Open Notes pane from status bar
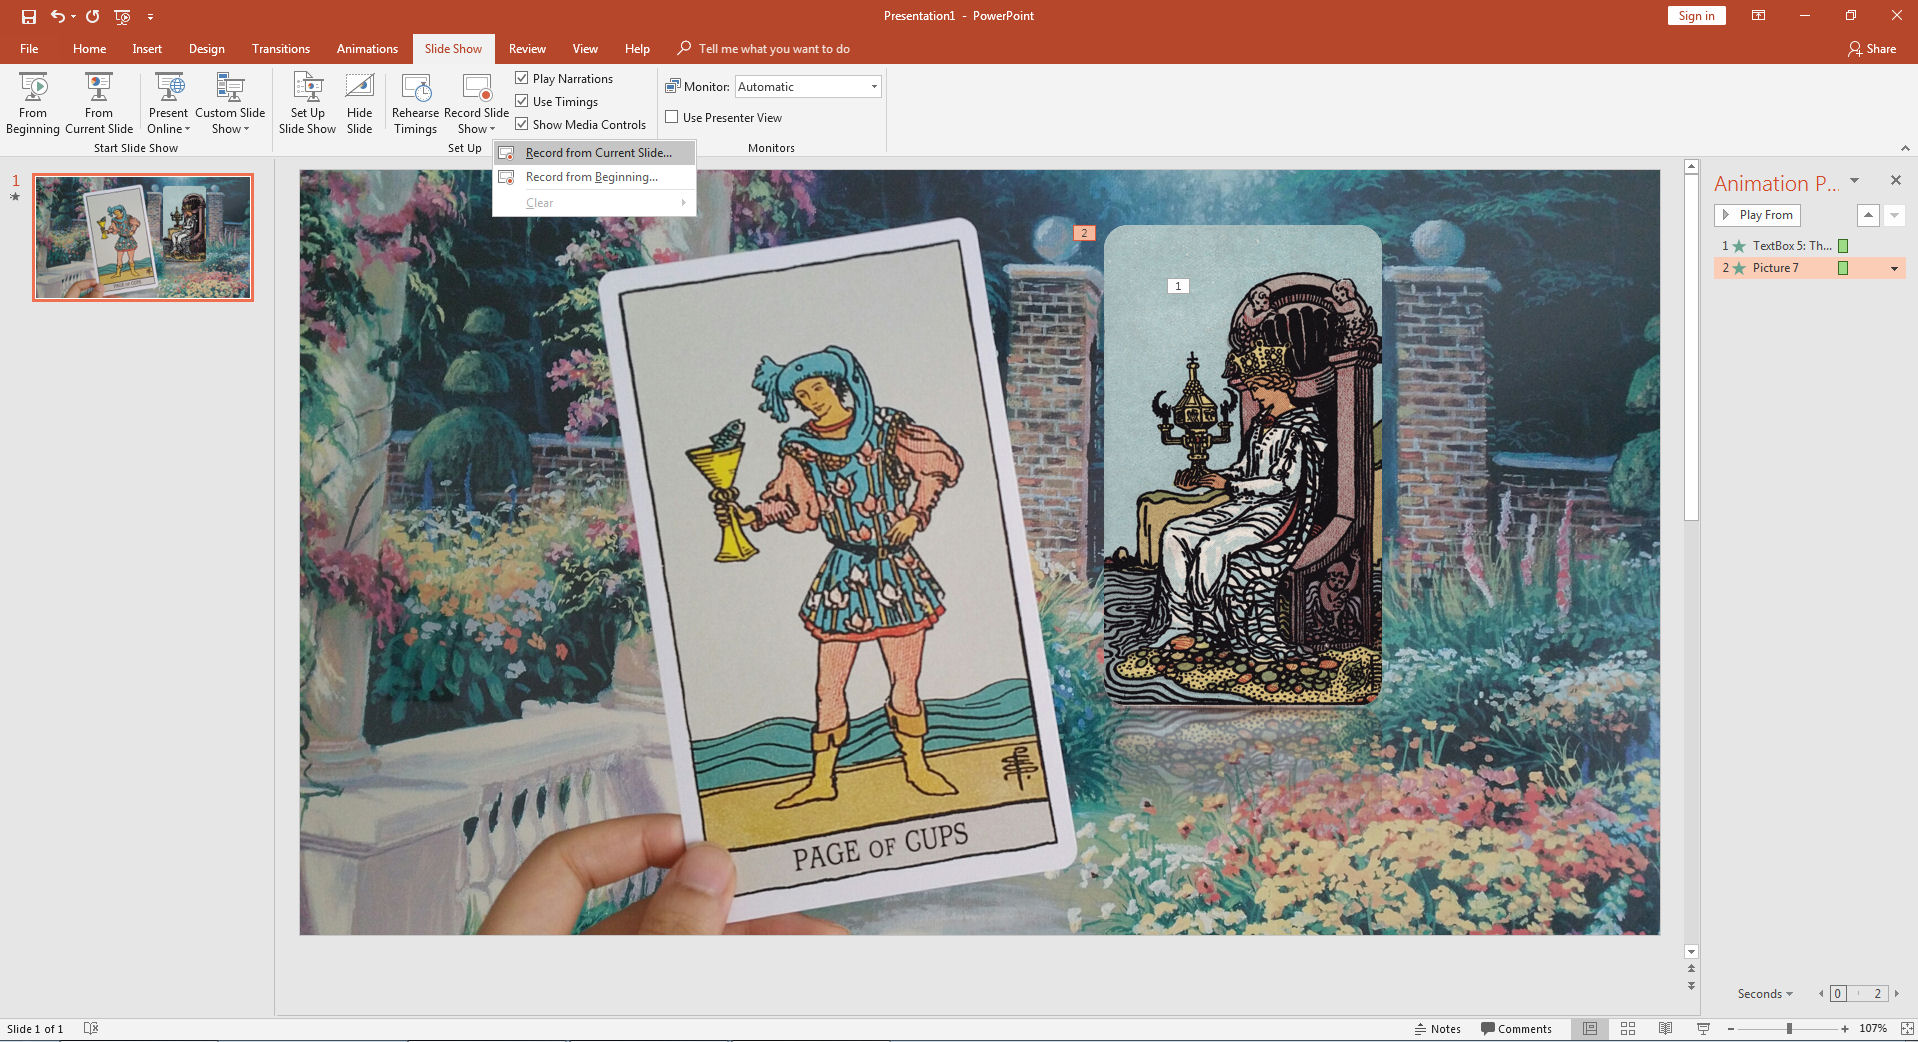 pos(1437,1028)
